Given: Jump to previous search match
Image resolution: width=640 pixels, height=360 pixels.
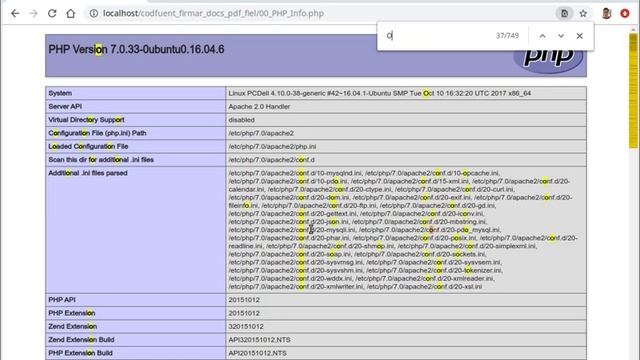Looking at the screenshot, I should (x=542, y=36).
